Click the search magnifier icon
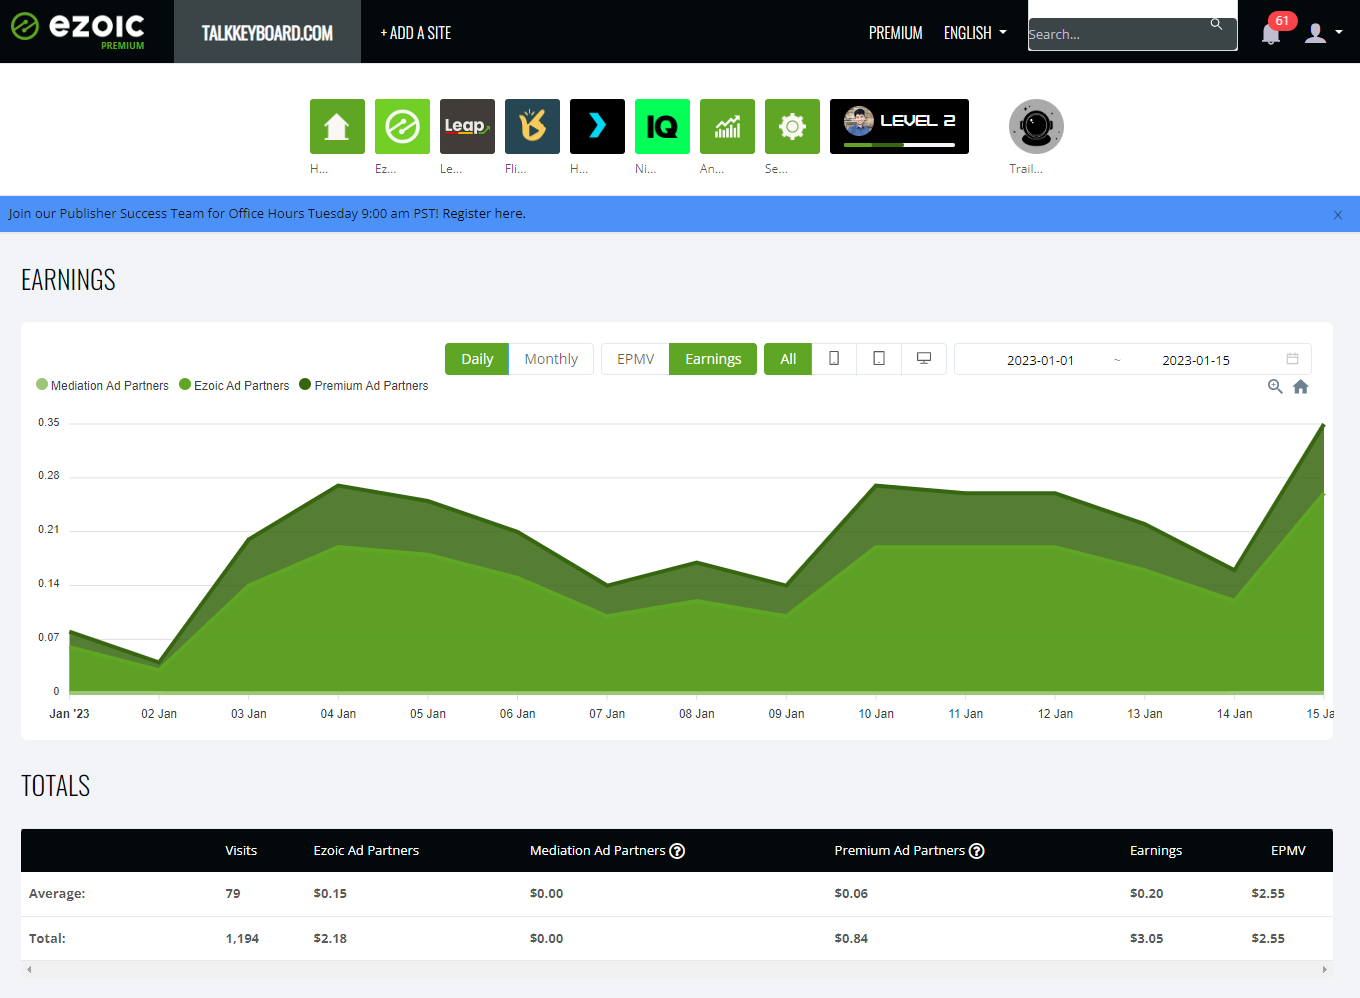 [1216, 24]
